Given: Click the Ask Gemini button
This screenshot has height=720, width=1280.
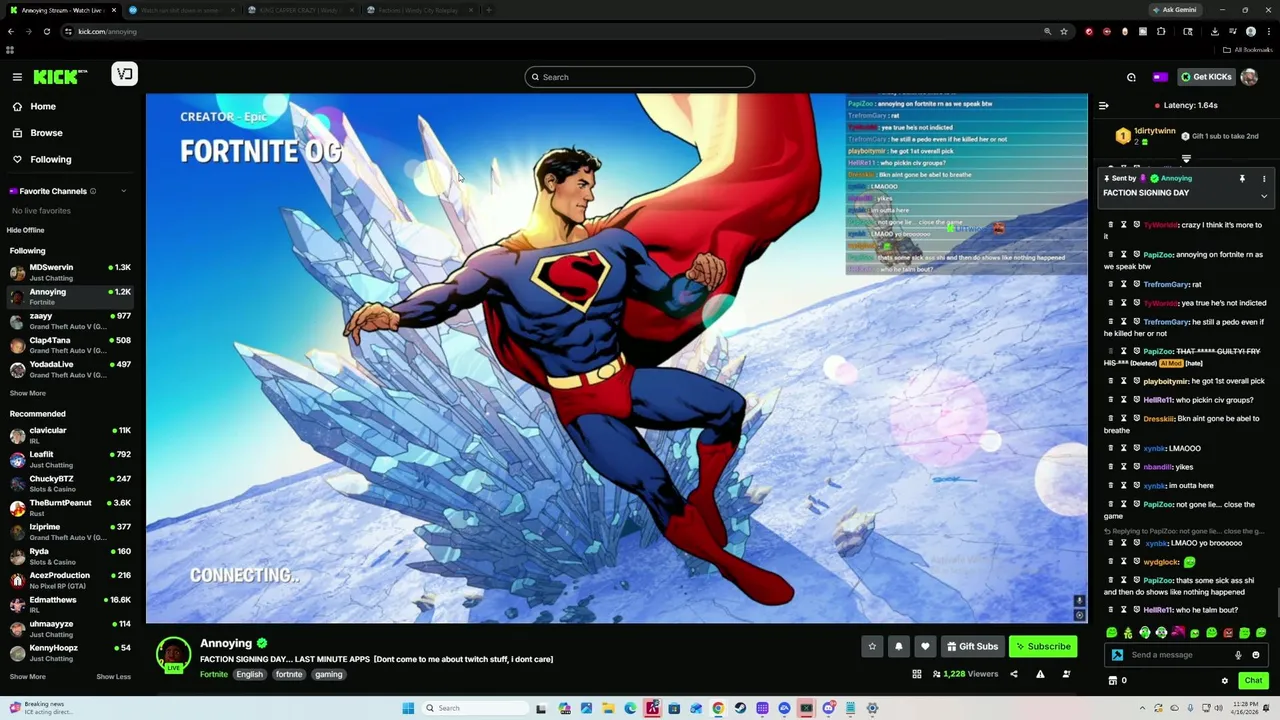Looking at the screenshot, I should point(1174,10).
